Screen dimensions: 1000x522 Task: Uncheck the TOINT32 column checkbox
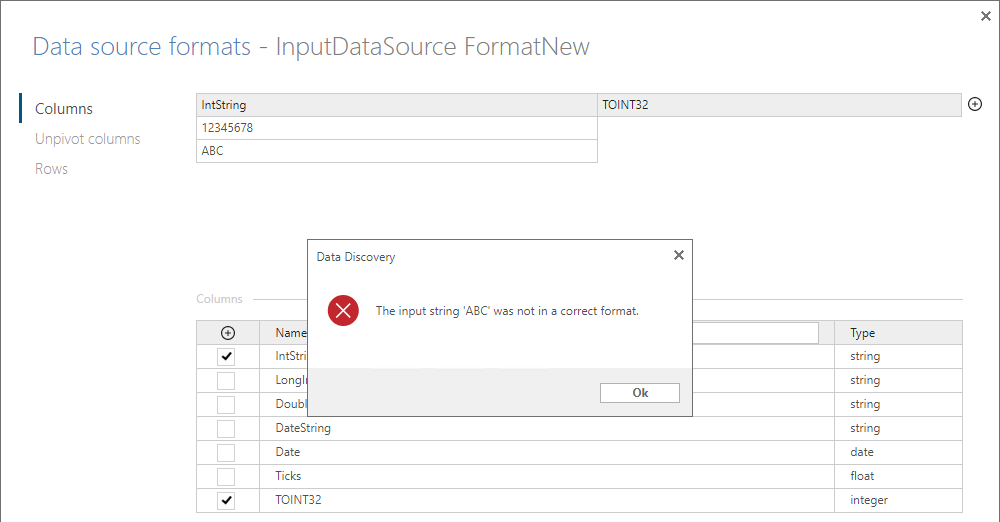tap(226, 500)
